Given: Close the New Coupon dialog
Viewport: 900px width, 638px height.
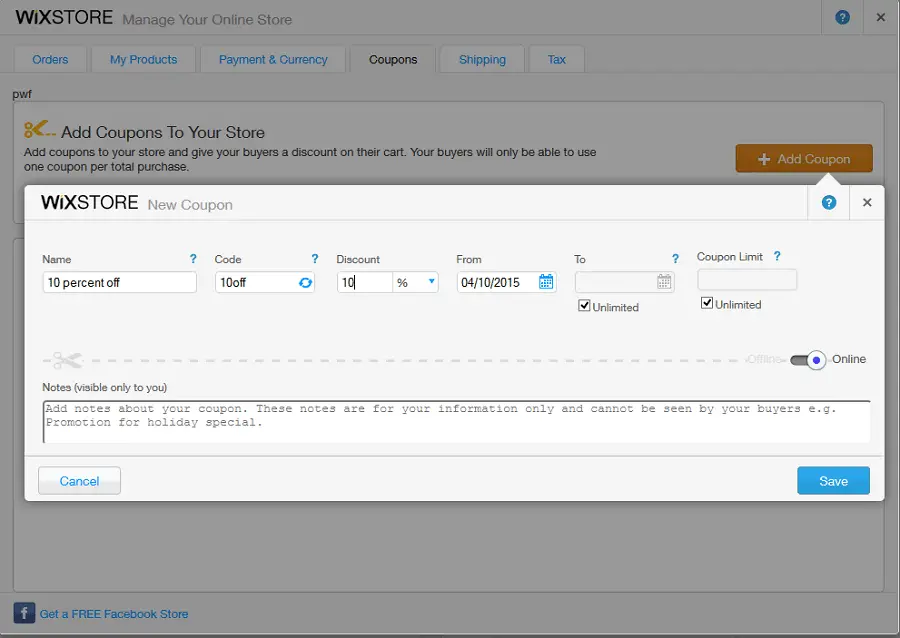Looking at the screenshot, I should point(867,203).
